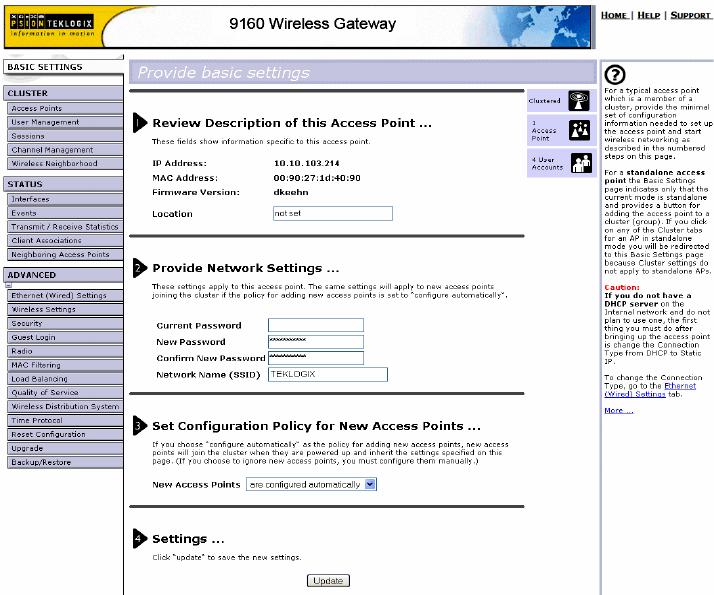This screenshot has width=714, height=595.
Task: Open Wireless Neighborhood
Action: 65,163
